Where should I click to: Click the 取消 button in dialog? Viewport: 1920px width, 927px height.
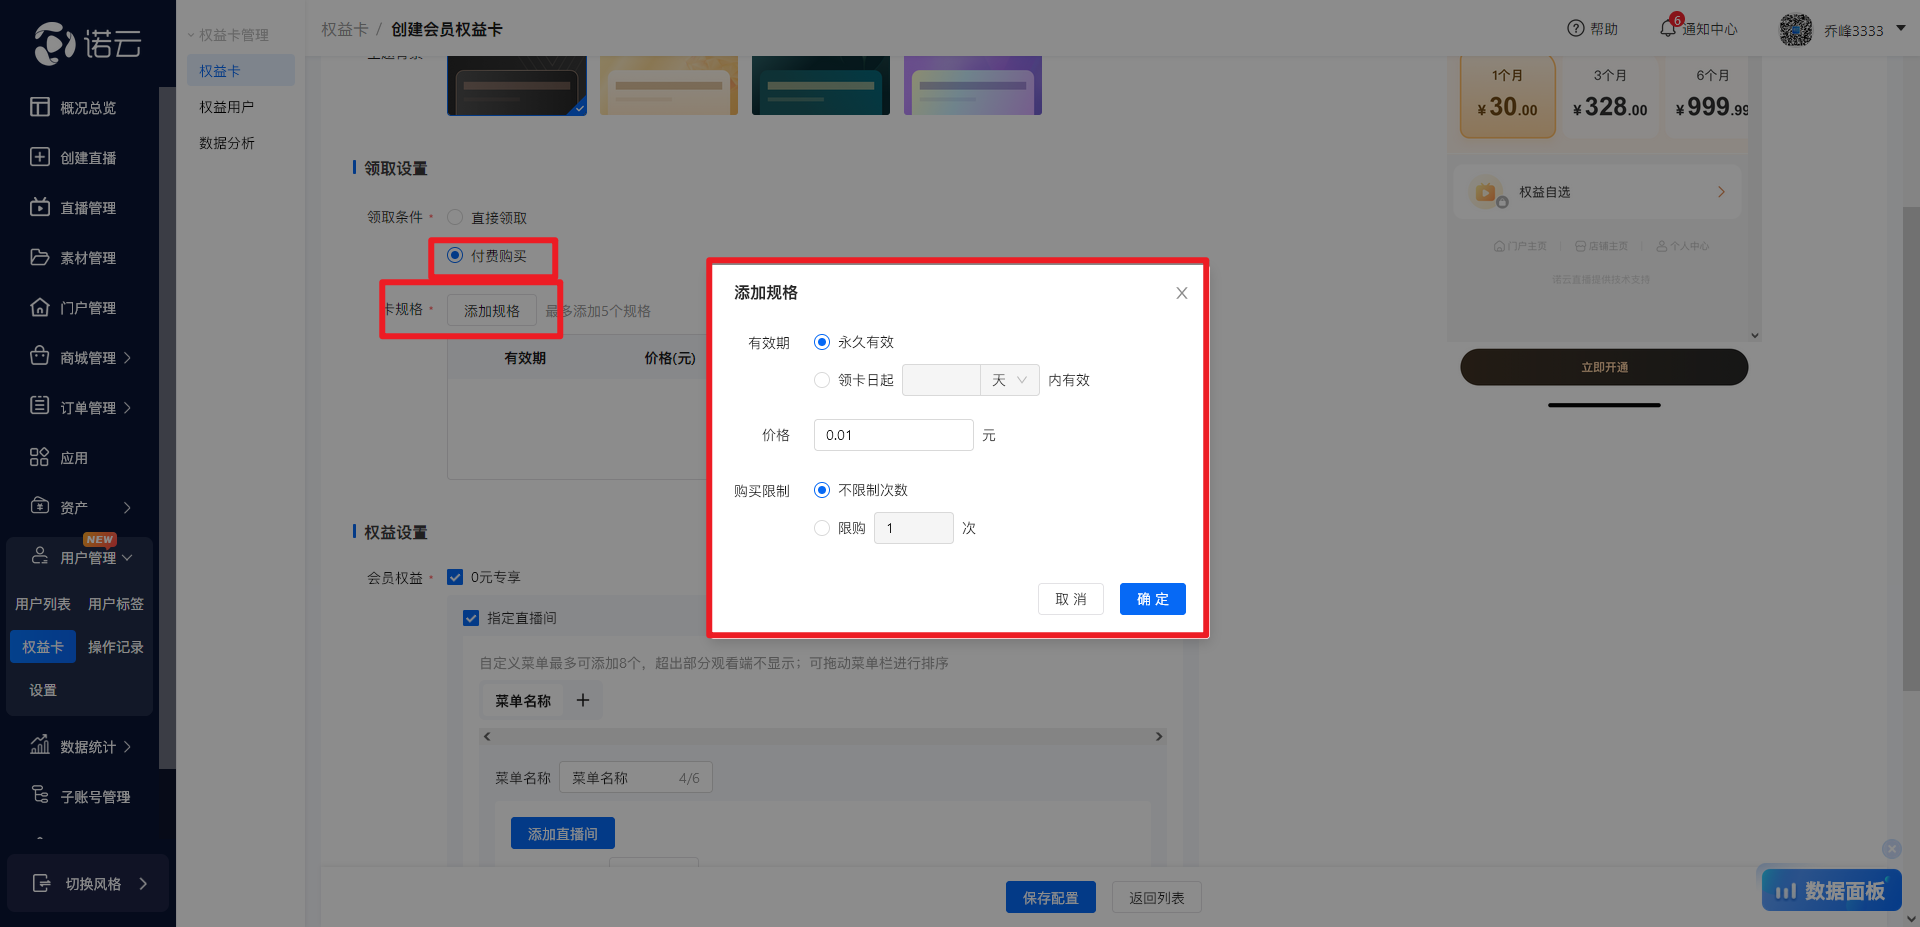[x=1070, y=599]
